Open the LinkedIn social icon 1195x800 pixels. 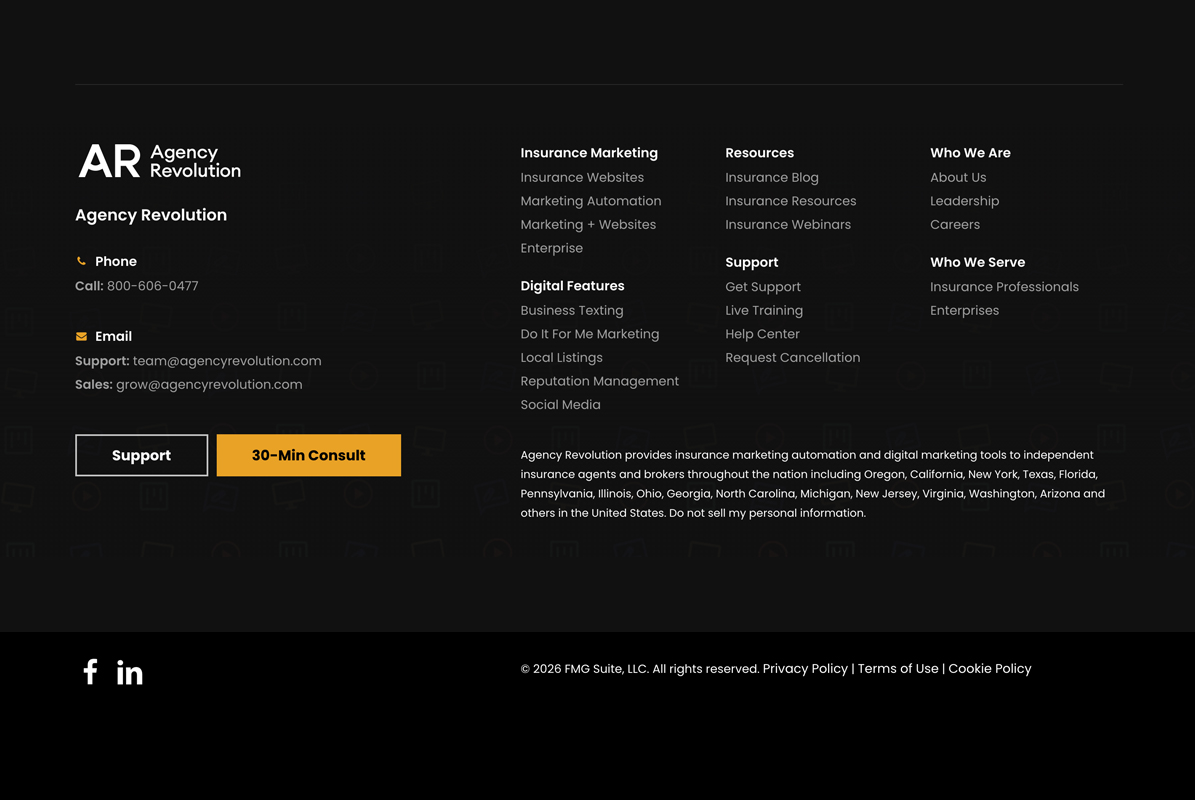coord(130,672)
